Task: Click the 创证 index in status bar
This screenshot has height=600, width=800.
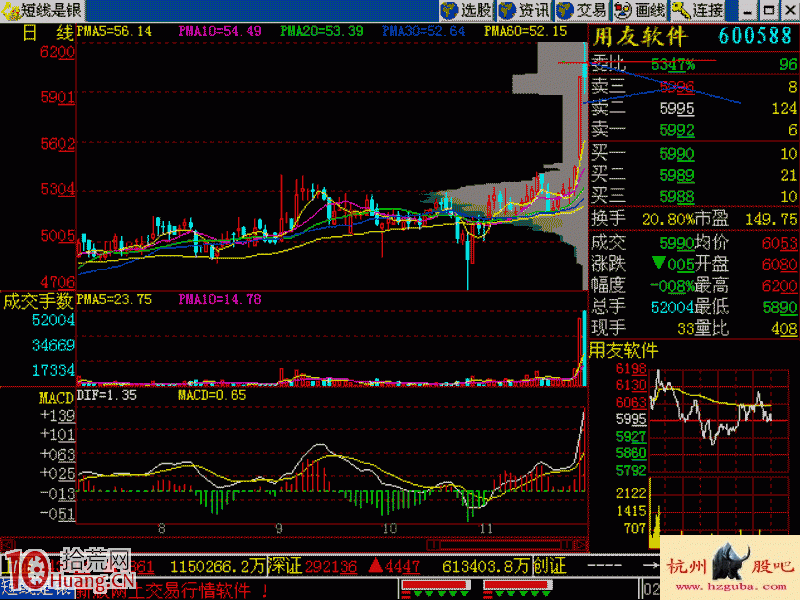Action: pyautogui.click(x=549, y=566)
